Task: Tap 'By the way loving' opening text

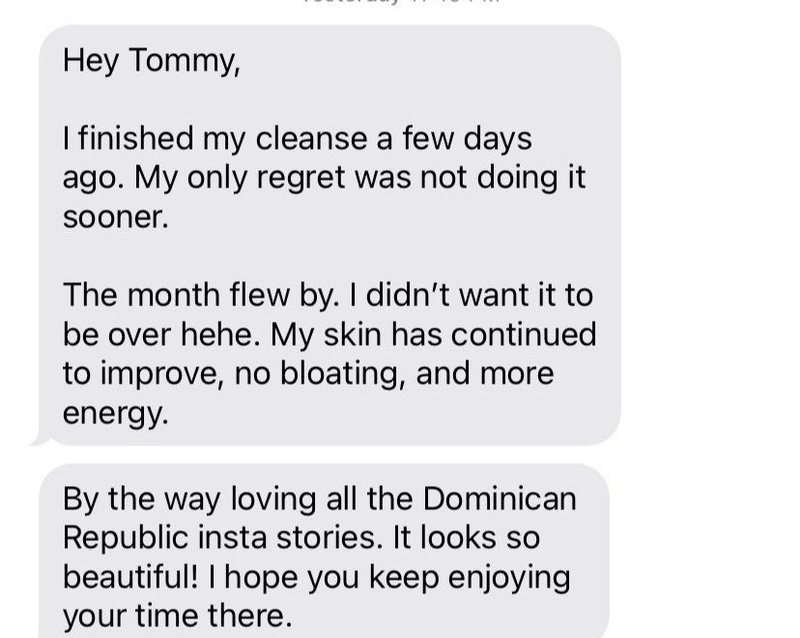Action: pyautogui.click(x=189, y=499)
